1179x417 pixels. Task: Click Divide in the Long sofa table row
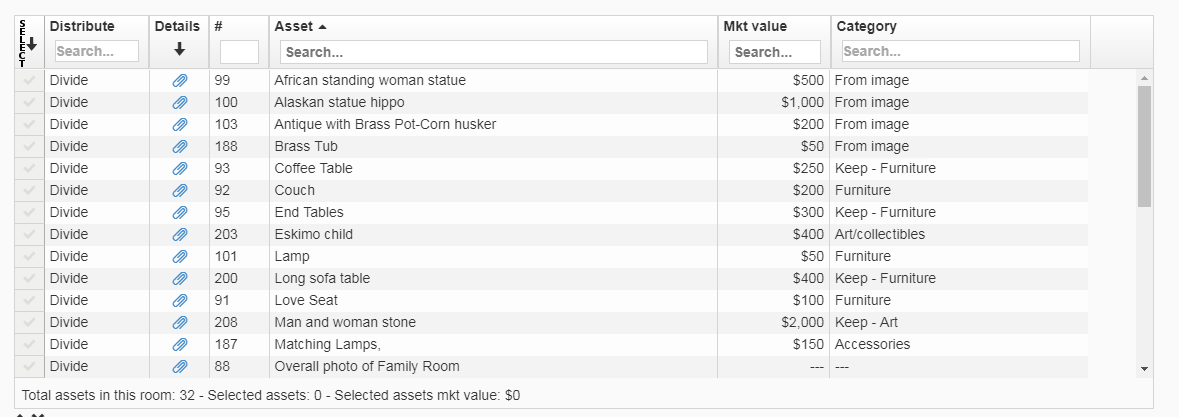tap(68, 278)
